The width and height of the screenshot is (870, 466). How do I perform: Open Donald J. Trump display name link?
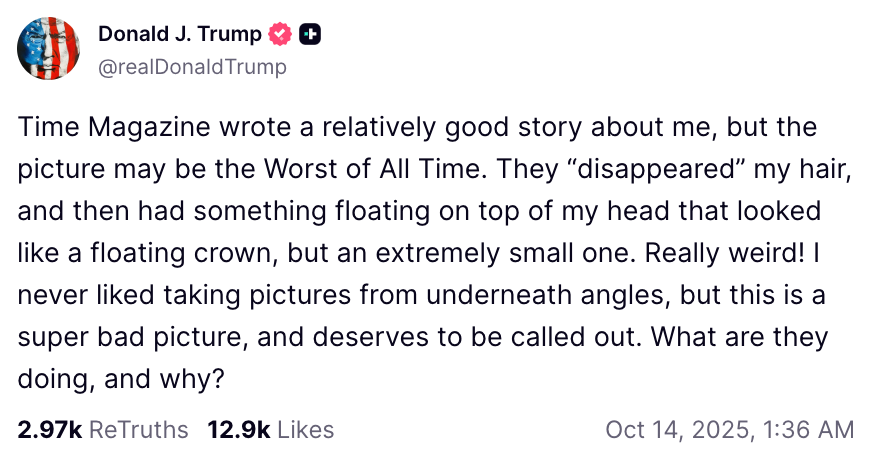click(179, 34)
